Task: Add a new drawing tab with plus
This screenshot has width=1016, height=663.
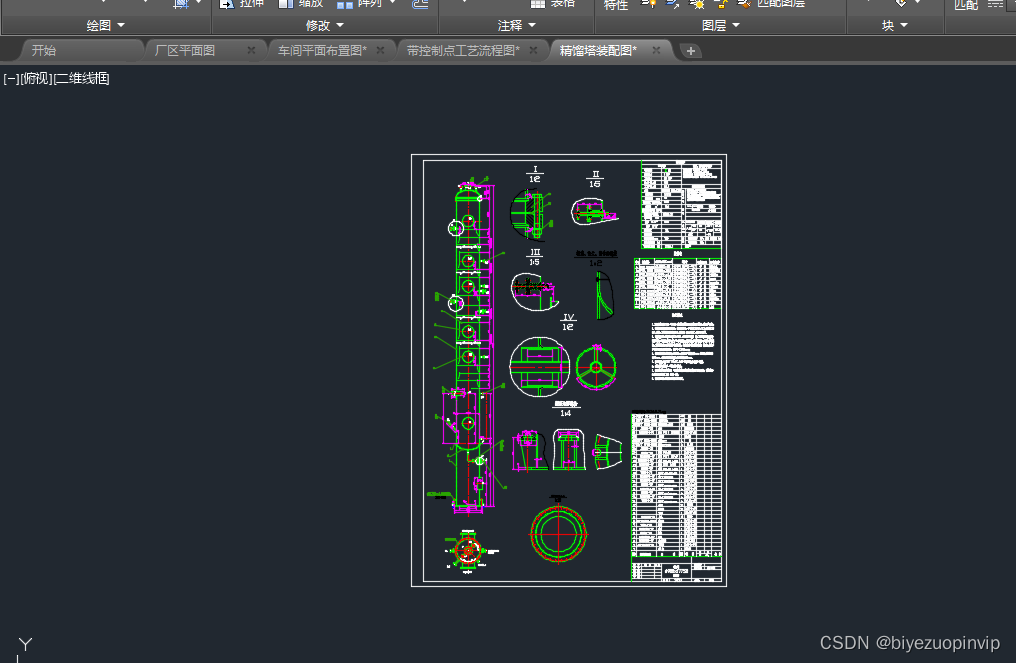Action: click(691, 51)
